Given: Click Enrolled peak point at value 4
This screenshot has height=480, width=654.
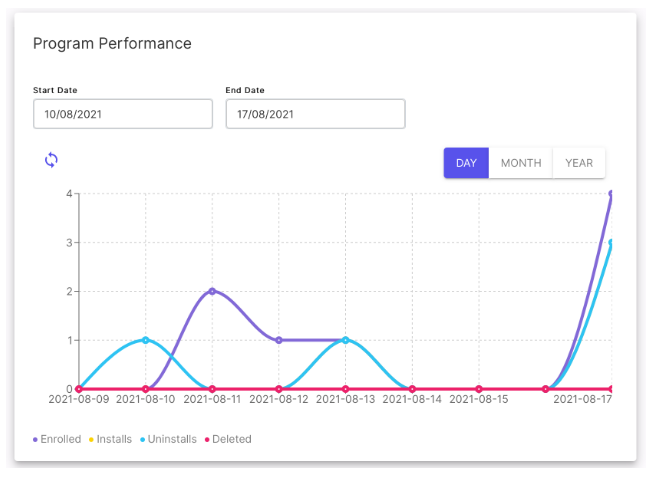Looking at the screenshot, I should point(611,194).
